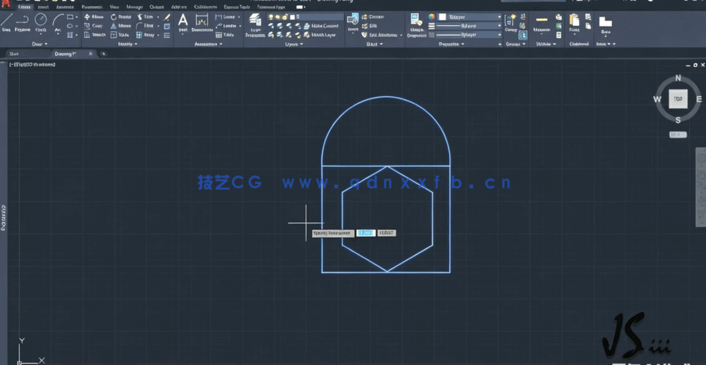The width and height of the screenshot is (706, 365).
Task: Switch to the View ribbon tab
Action: (114, 7)
